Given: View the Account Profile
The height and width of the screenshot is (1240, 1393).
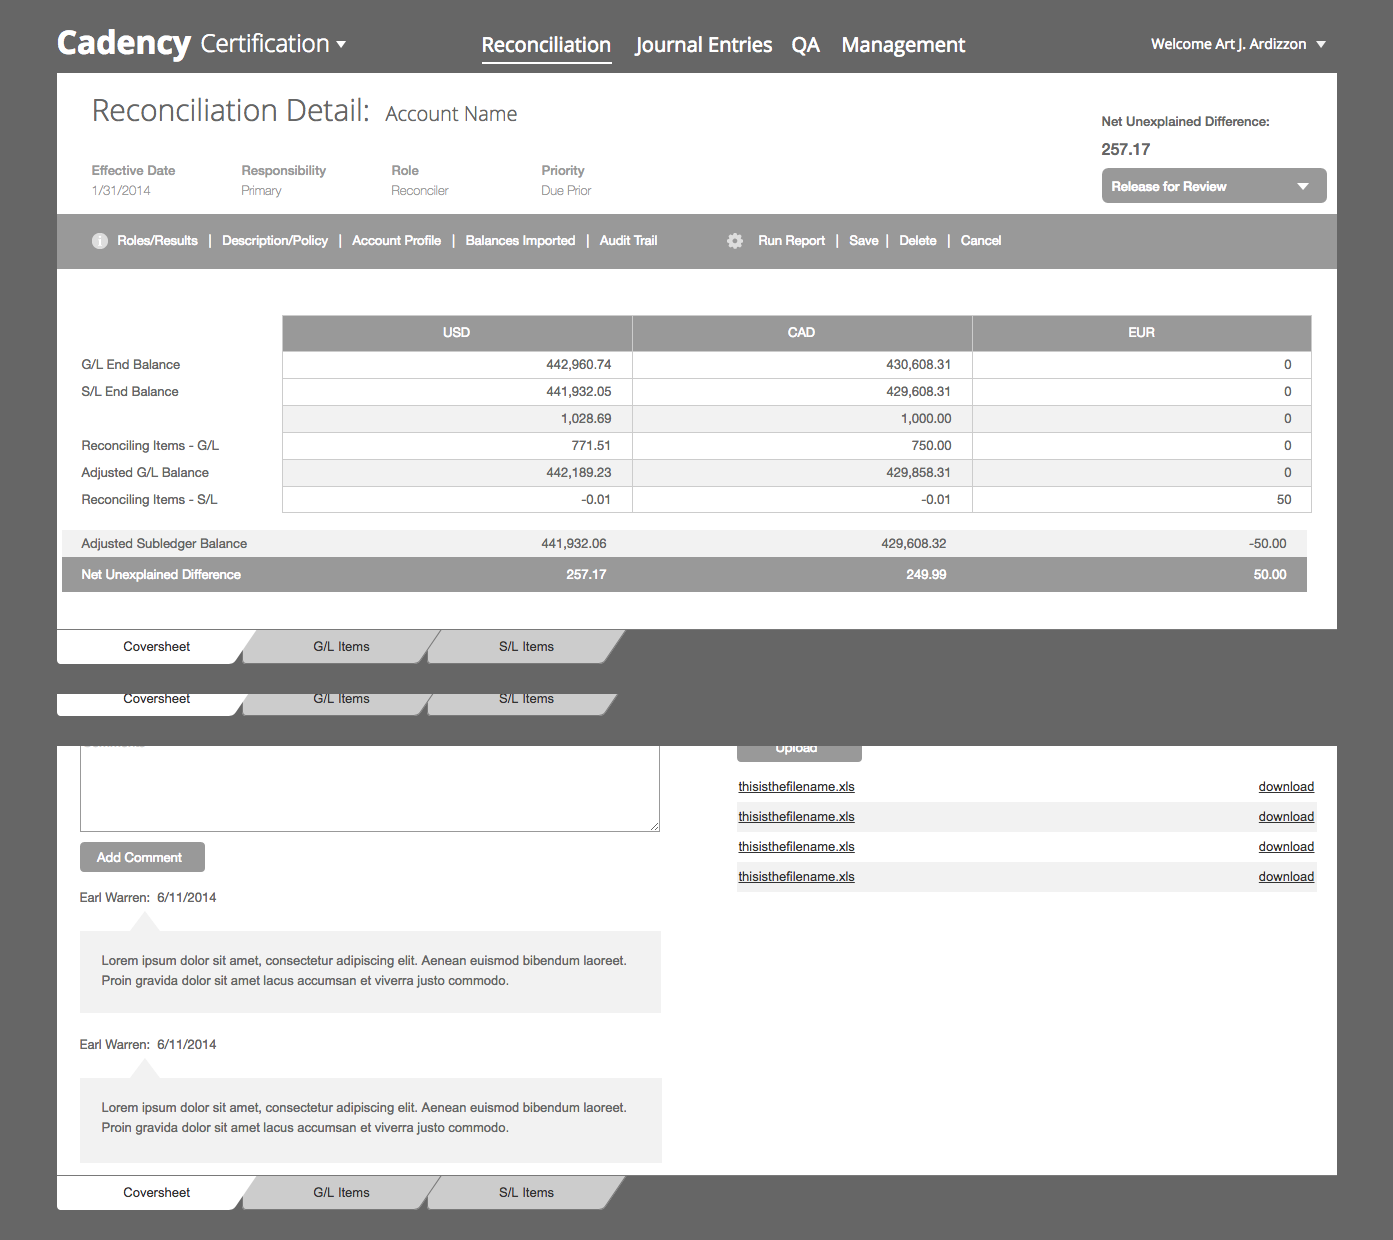Looking at the screenshot, I should (396, 241).
